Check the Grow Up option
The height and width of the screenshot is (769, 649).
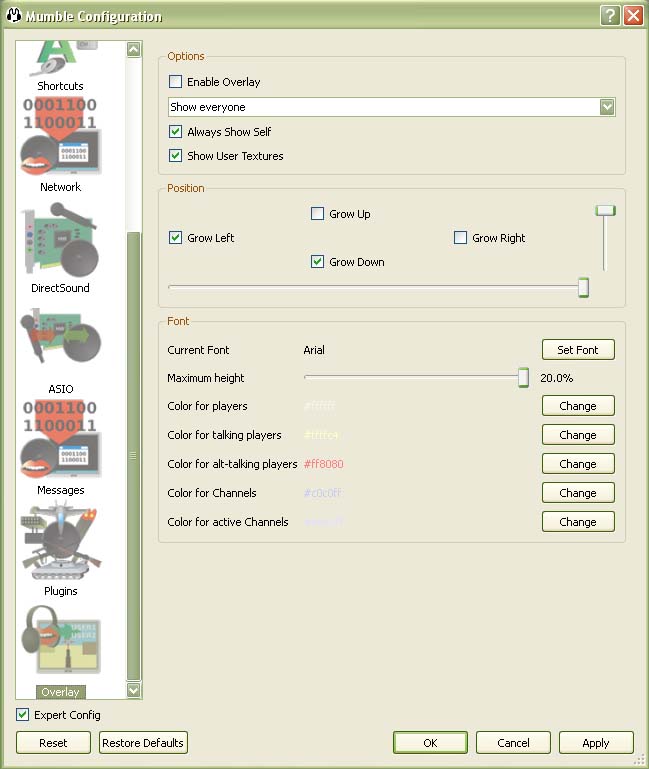317,213
